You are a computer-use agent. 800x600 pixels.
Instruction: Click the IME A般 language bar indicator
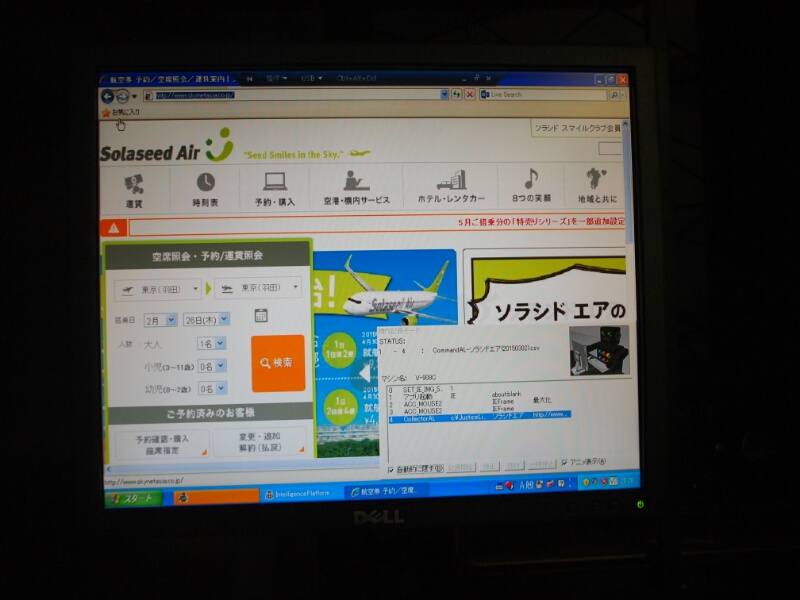click(x=526, y=485)
